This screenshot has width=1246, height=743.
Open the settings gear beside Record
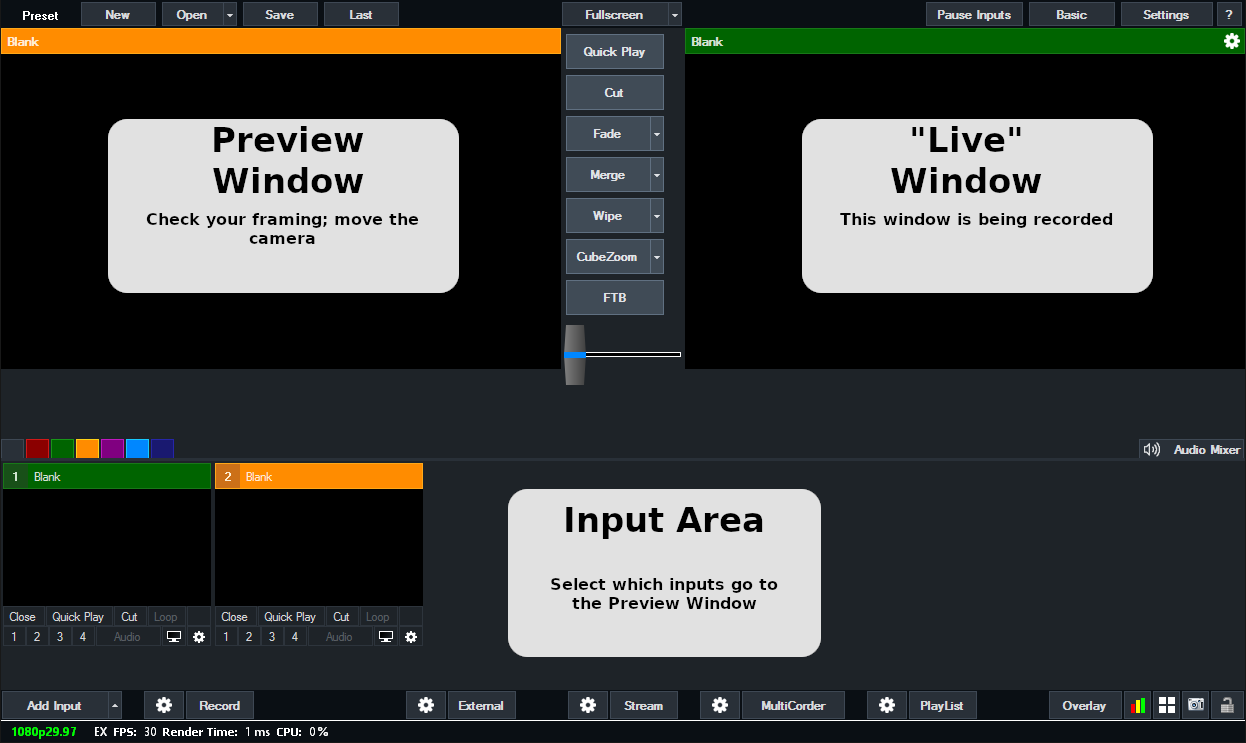click(x=164, y=705)
